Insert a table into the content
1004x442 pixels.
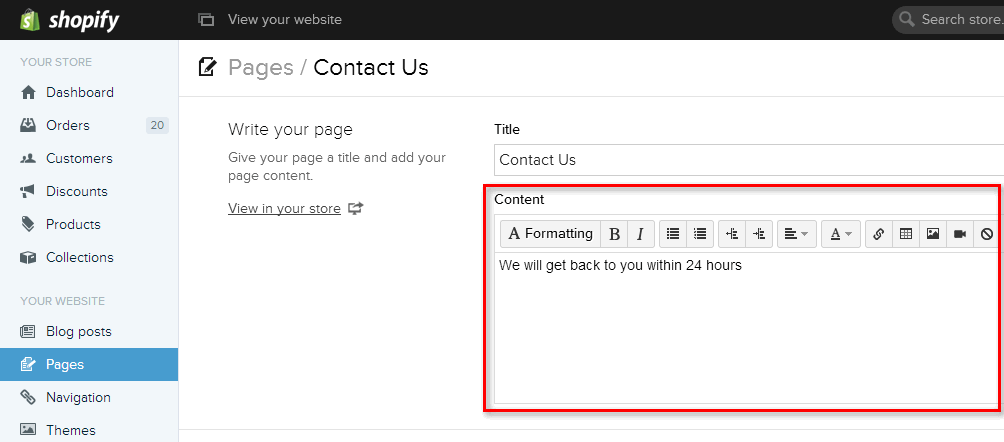(905, 234)
